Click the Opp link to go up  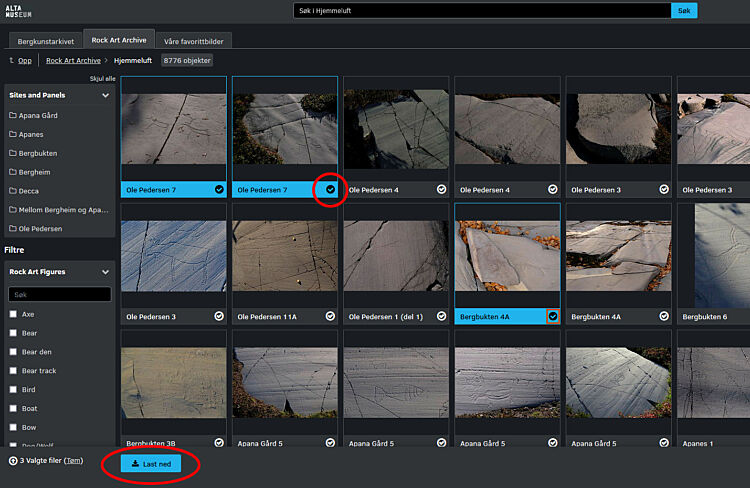point(25,60)
